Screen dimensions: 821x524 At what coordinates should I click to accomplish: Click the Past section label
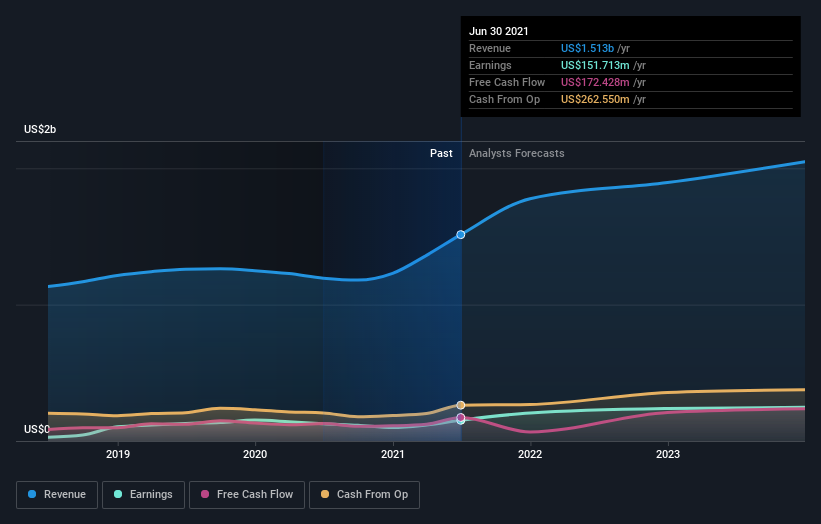[441, 153]
